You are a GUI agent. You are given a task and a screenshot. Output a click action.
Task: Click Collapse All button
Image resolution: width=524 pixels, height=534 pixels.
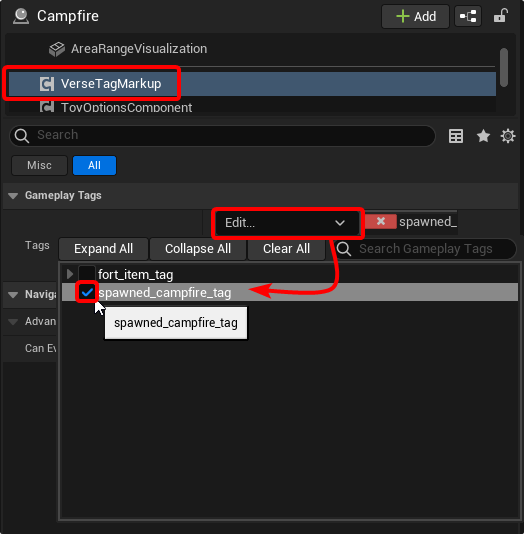click(198, 249)
